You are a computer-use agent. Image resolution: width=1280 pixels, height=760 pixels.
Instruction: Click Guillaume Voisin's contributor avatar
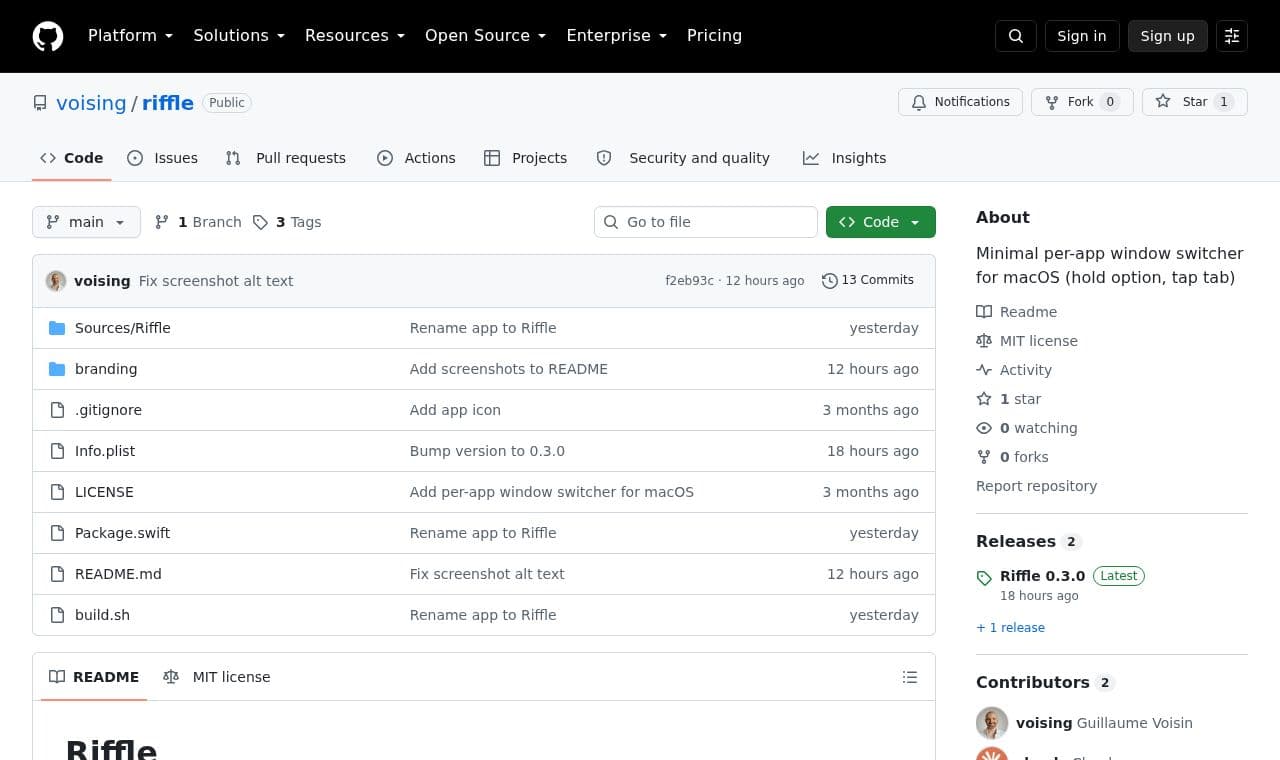992,723
